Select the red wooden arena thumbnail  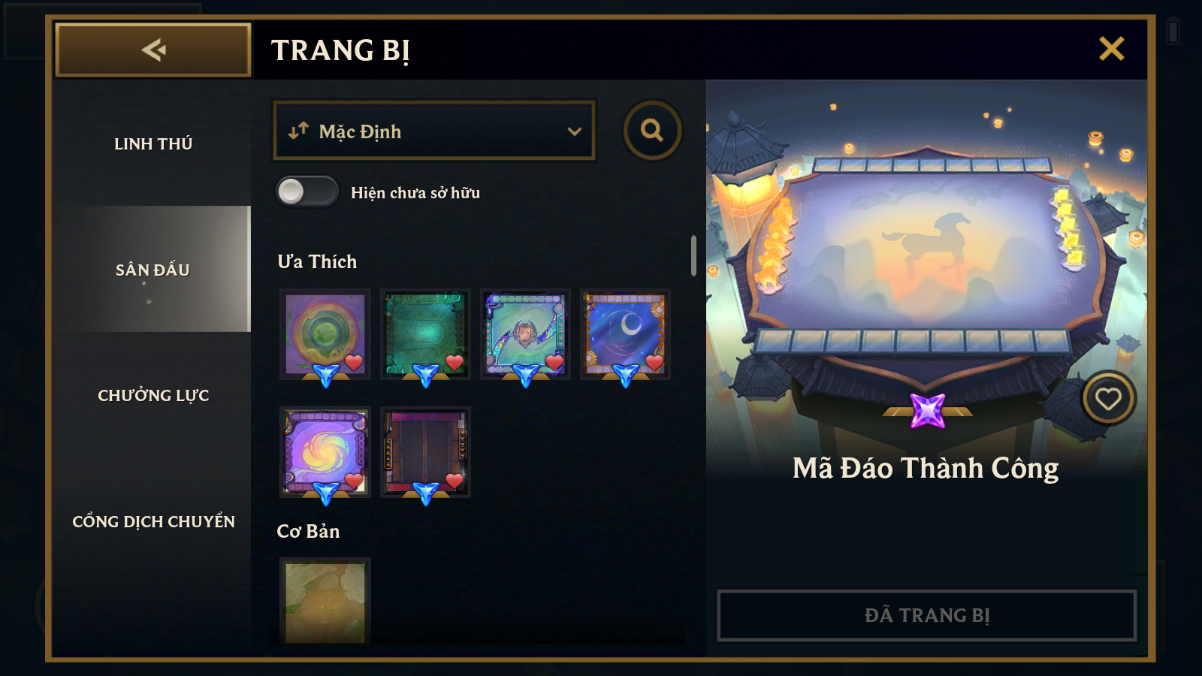coord(425,452)
